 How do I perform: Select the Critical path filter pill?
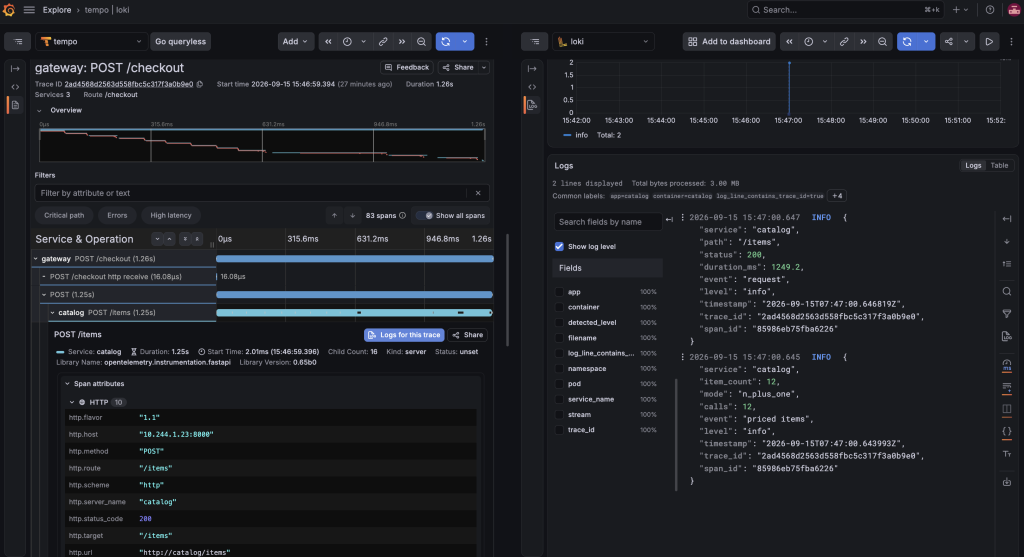tap(64, 215)
